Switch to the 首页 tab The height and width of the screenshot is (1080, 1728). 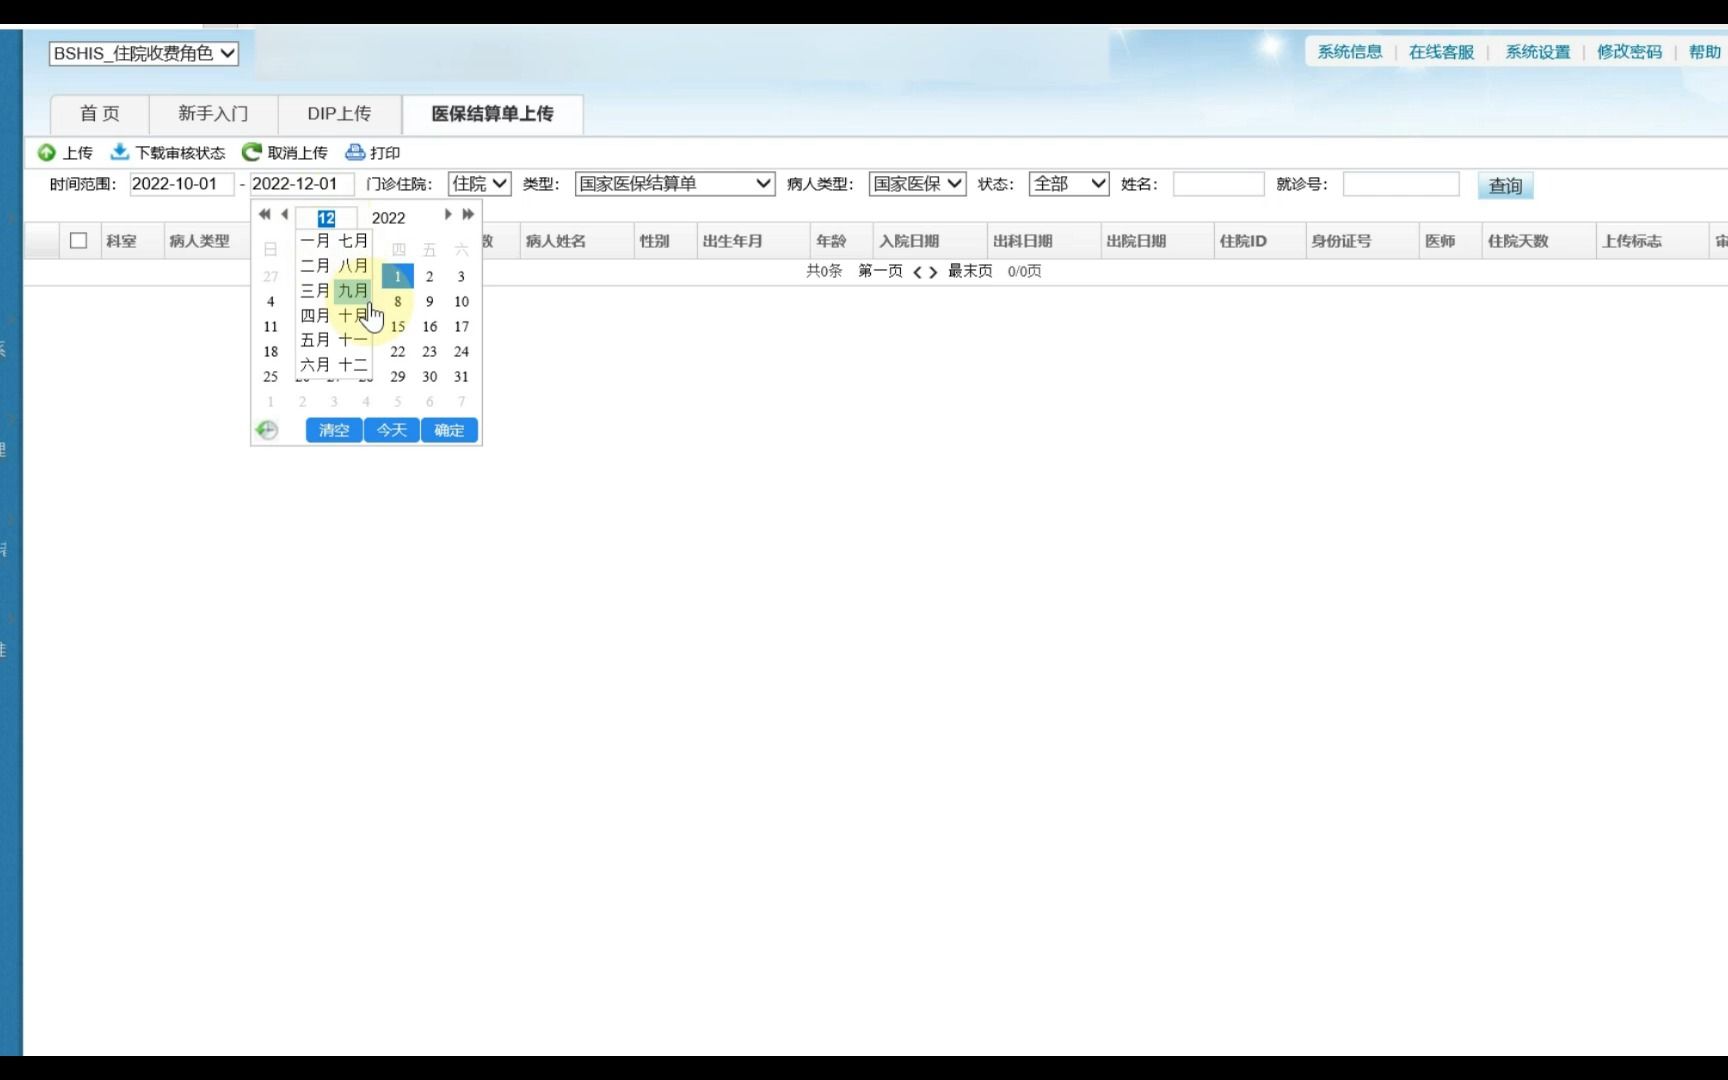point(100,114)
